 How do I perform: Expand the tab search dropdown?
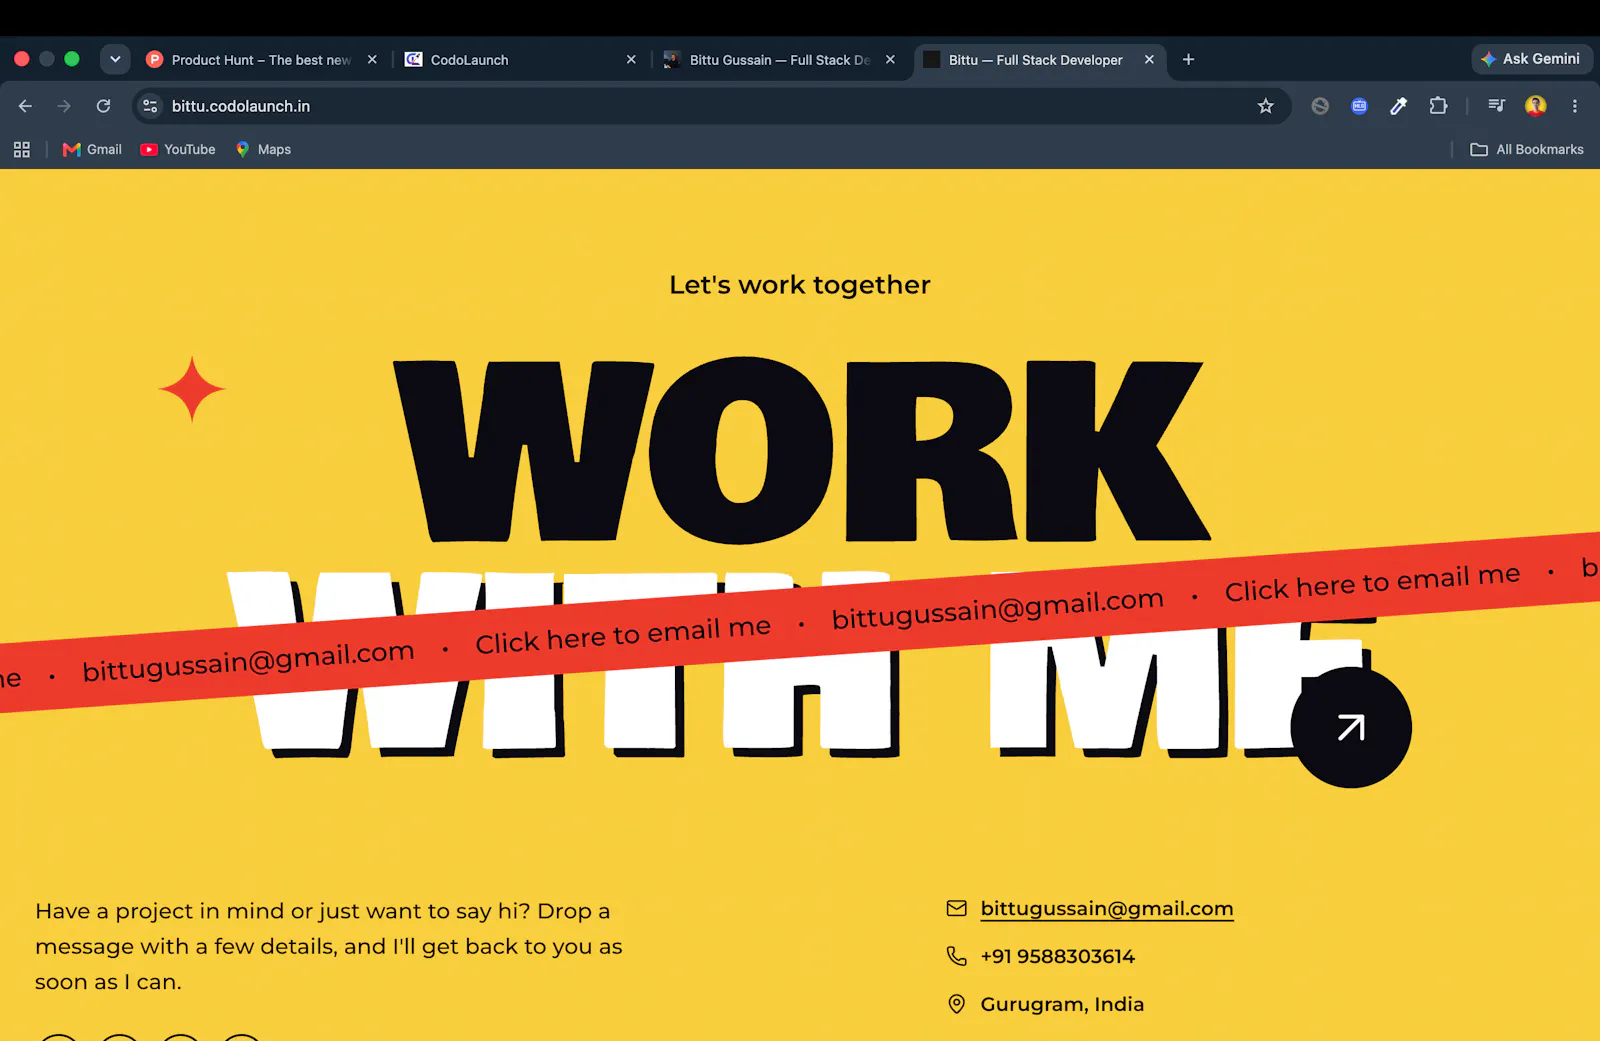115,60
